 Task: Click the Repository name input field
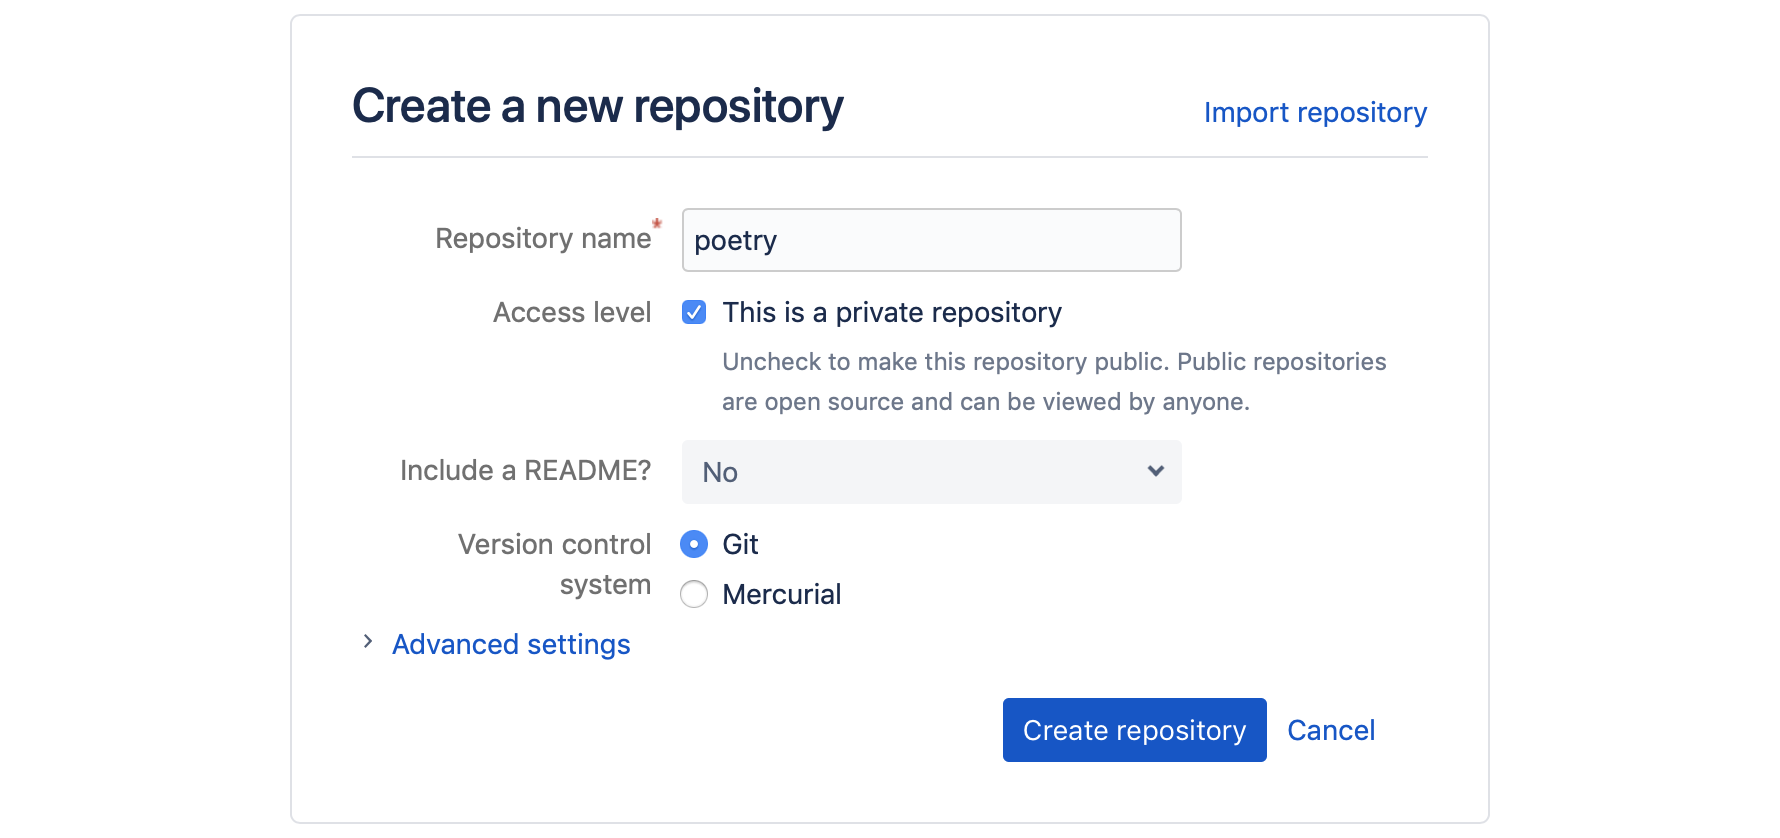coord(931,240)
